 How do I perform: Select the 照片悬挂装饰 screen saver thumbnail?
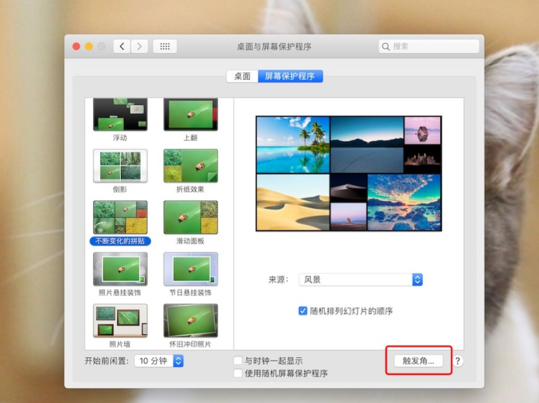tap(120, 269)
